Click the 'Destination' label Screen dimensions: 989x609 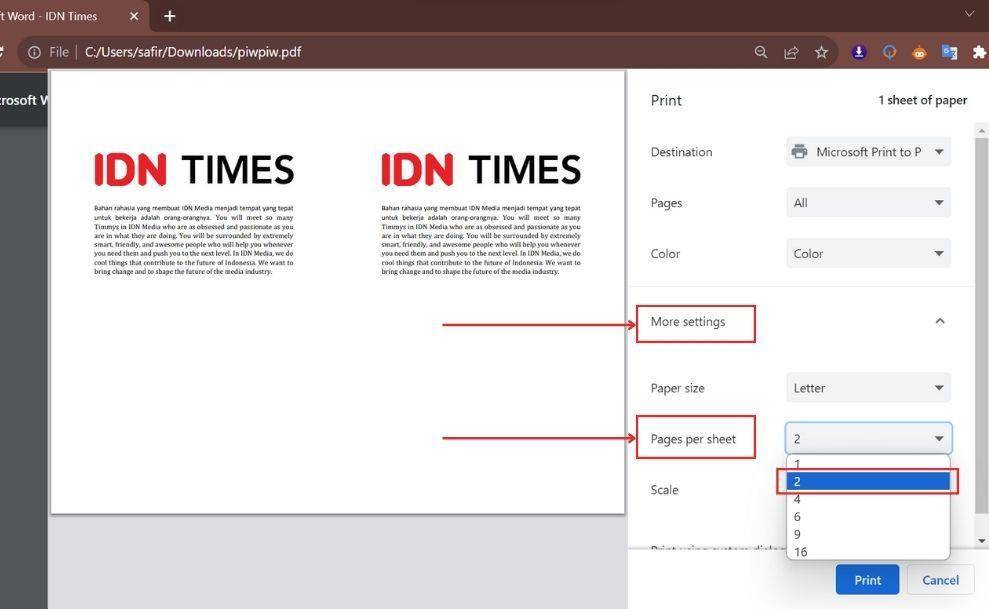click(x=681, y=152)
